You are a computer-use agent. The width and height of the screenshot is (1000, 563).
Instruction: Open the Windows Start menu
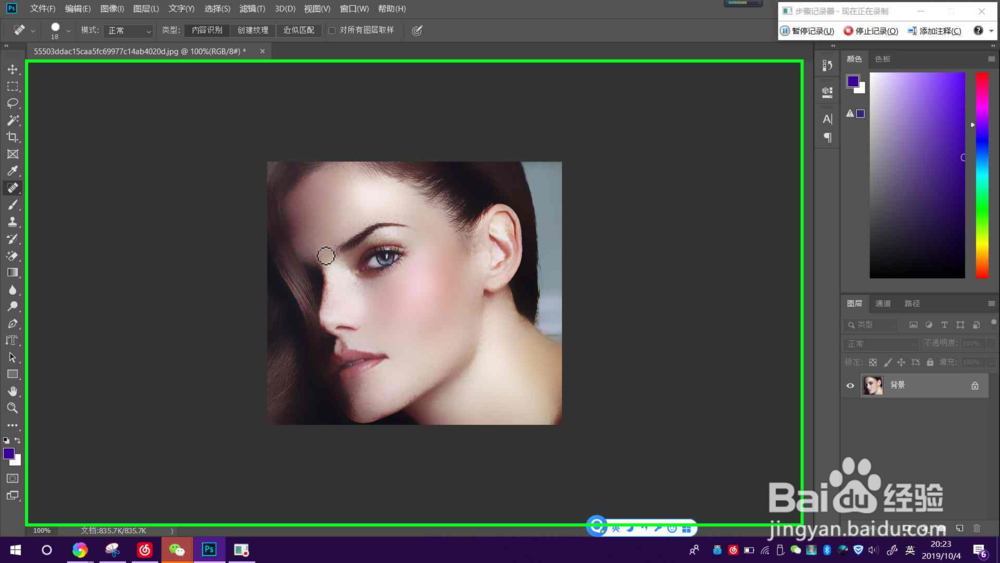click(x=15, y=550)
